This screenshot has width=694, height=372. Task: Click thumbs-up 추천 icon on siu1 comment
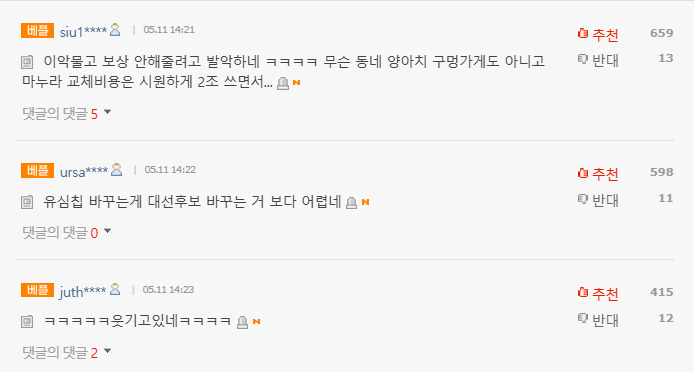tap(583, 33)
